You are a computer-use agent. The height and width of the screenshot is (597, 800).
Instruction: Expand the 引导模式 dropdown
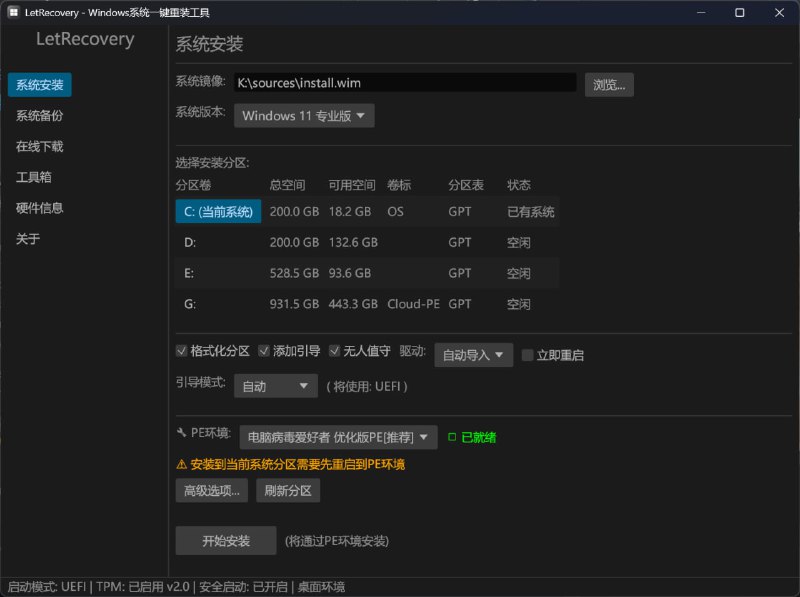pyautogui.click(x=275, y=385)
